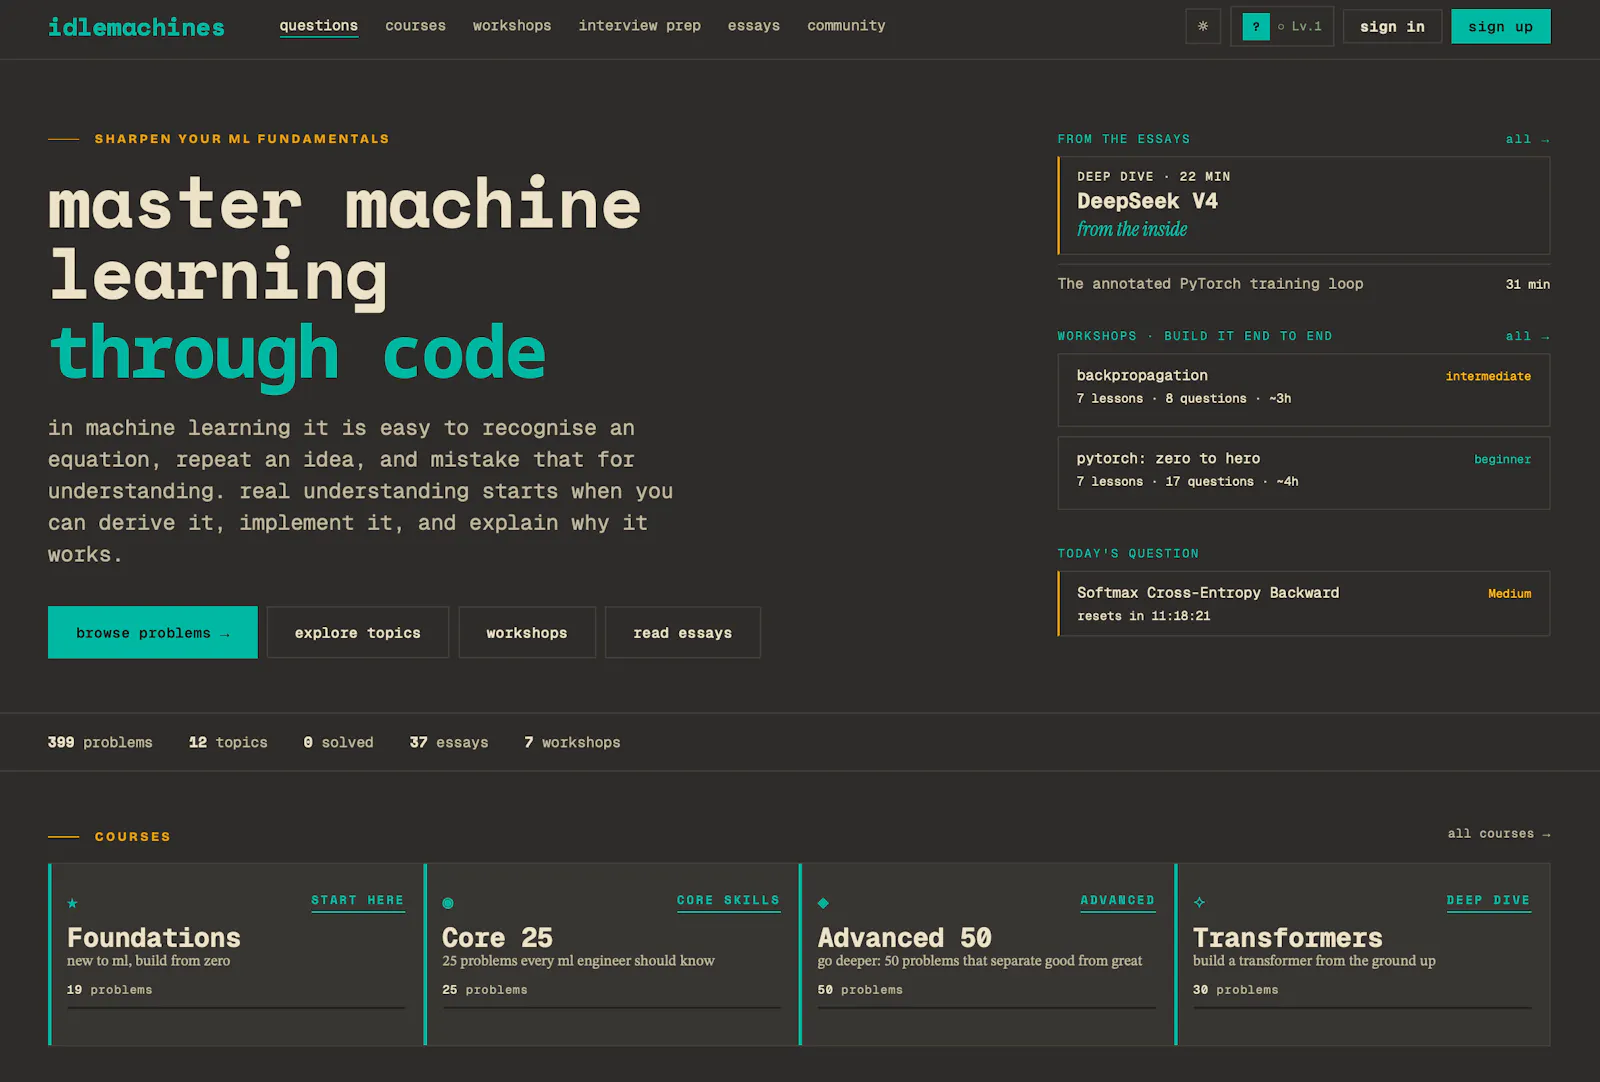Click the sign in button
The image size is (1600, 1082).
pos(1392,27)
